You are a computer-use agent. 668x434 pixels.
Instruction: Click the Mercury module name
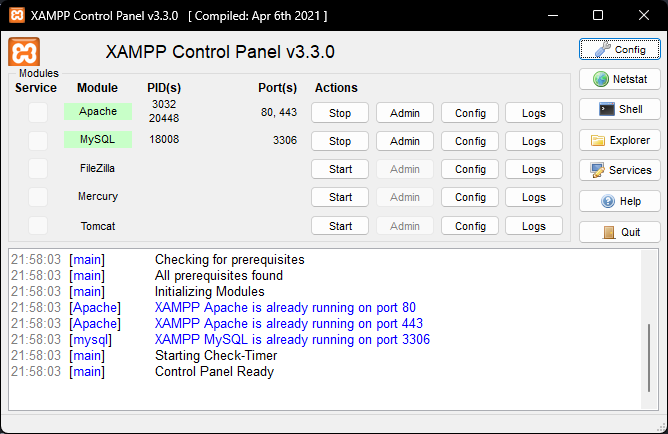[x=98, y=196]
